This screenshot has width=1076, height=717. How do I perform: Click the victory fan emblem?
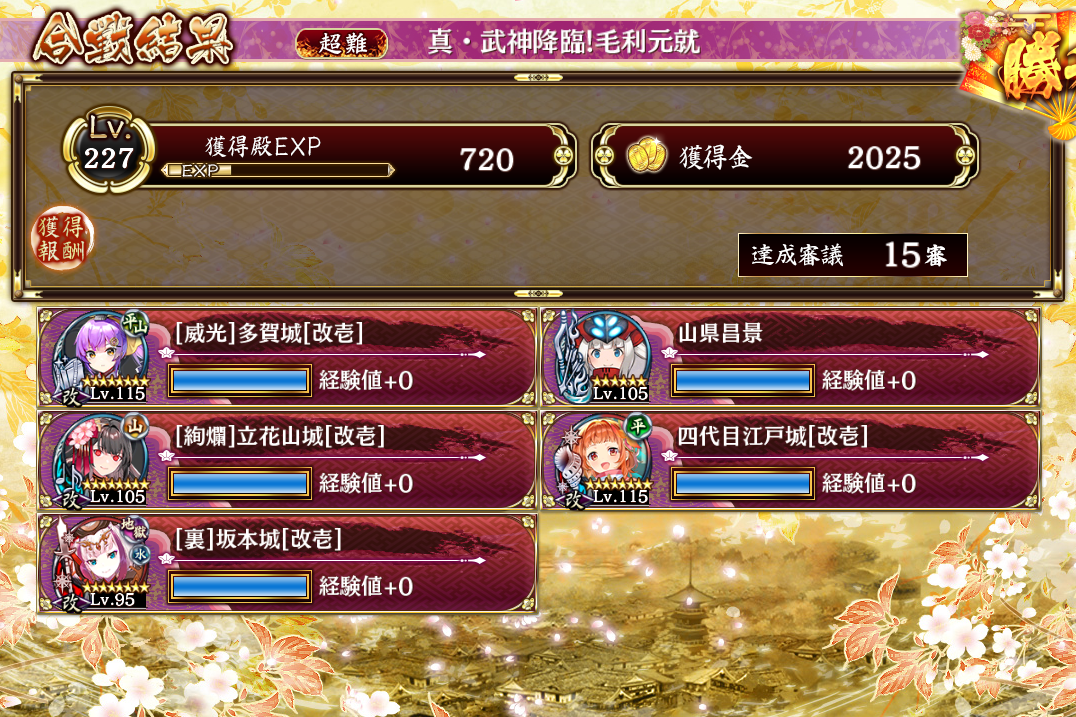pyautogui.click(x=1020, y=69)
